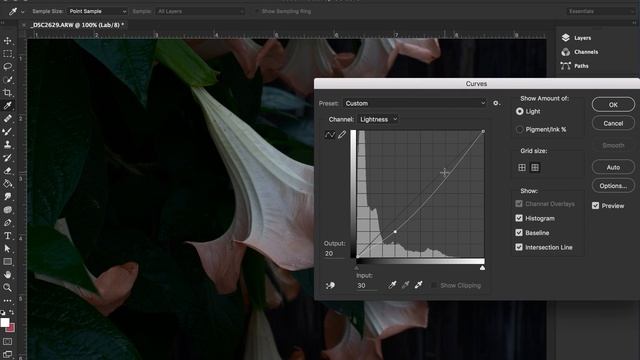Select the Pigment/Ink % radio button

[520, 129]
